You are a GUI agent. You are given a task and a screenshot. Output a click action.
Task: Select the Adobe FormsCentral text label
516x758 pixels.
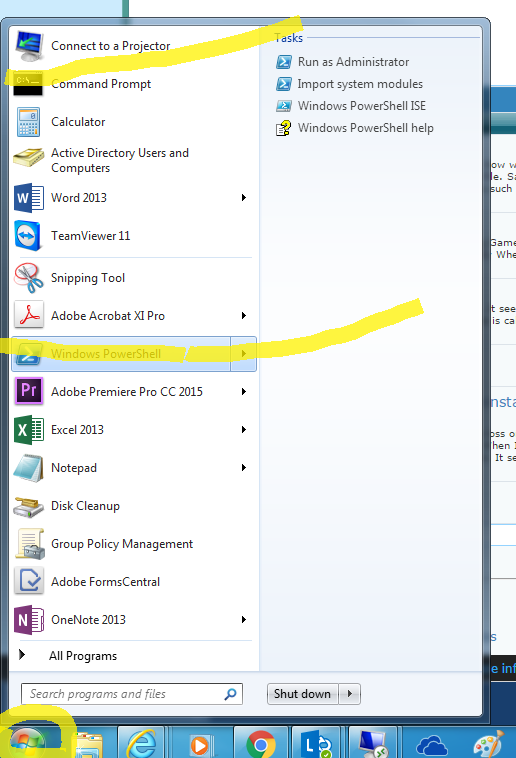click(105, 582)
